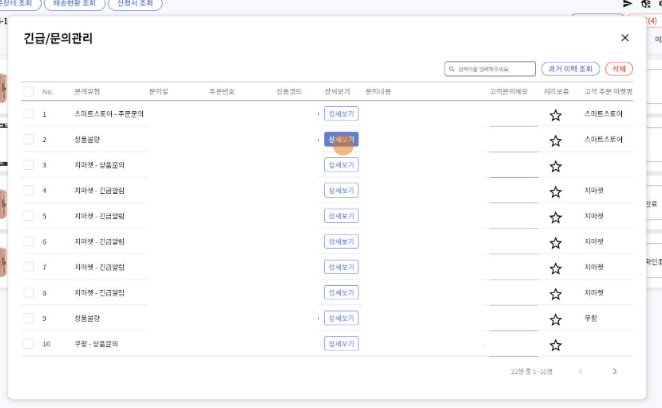Close the 긴급/문의관리 dialog
662x408 pixels.
(x=625, y=38)
